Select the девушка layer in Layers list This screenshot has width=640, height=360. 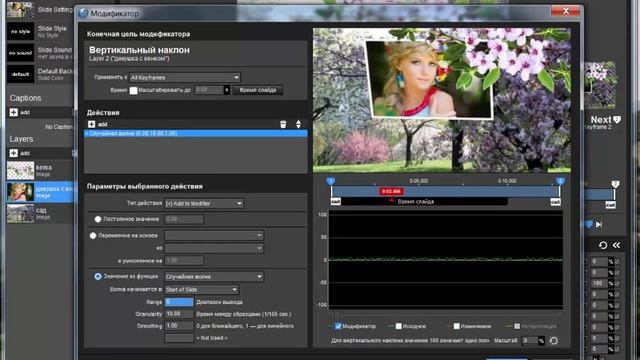40,192
